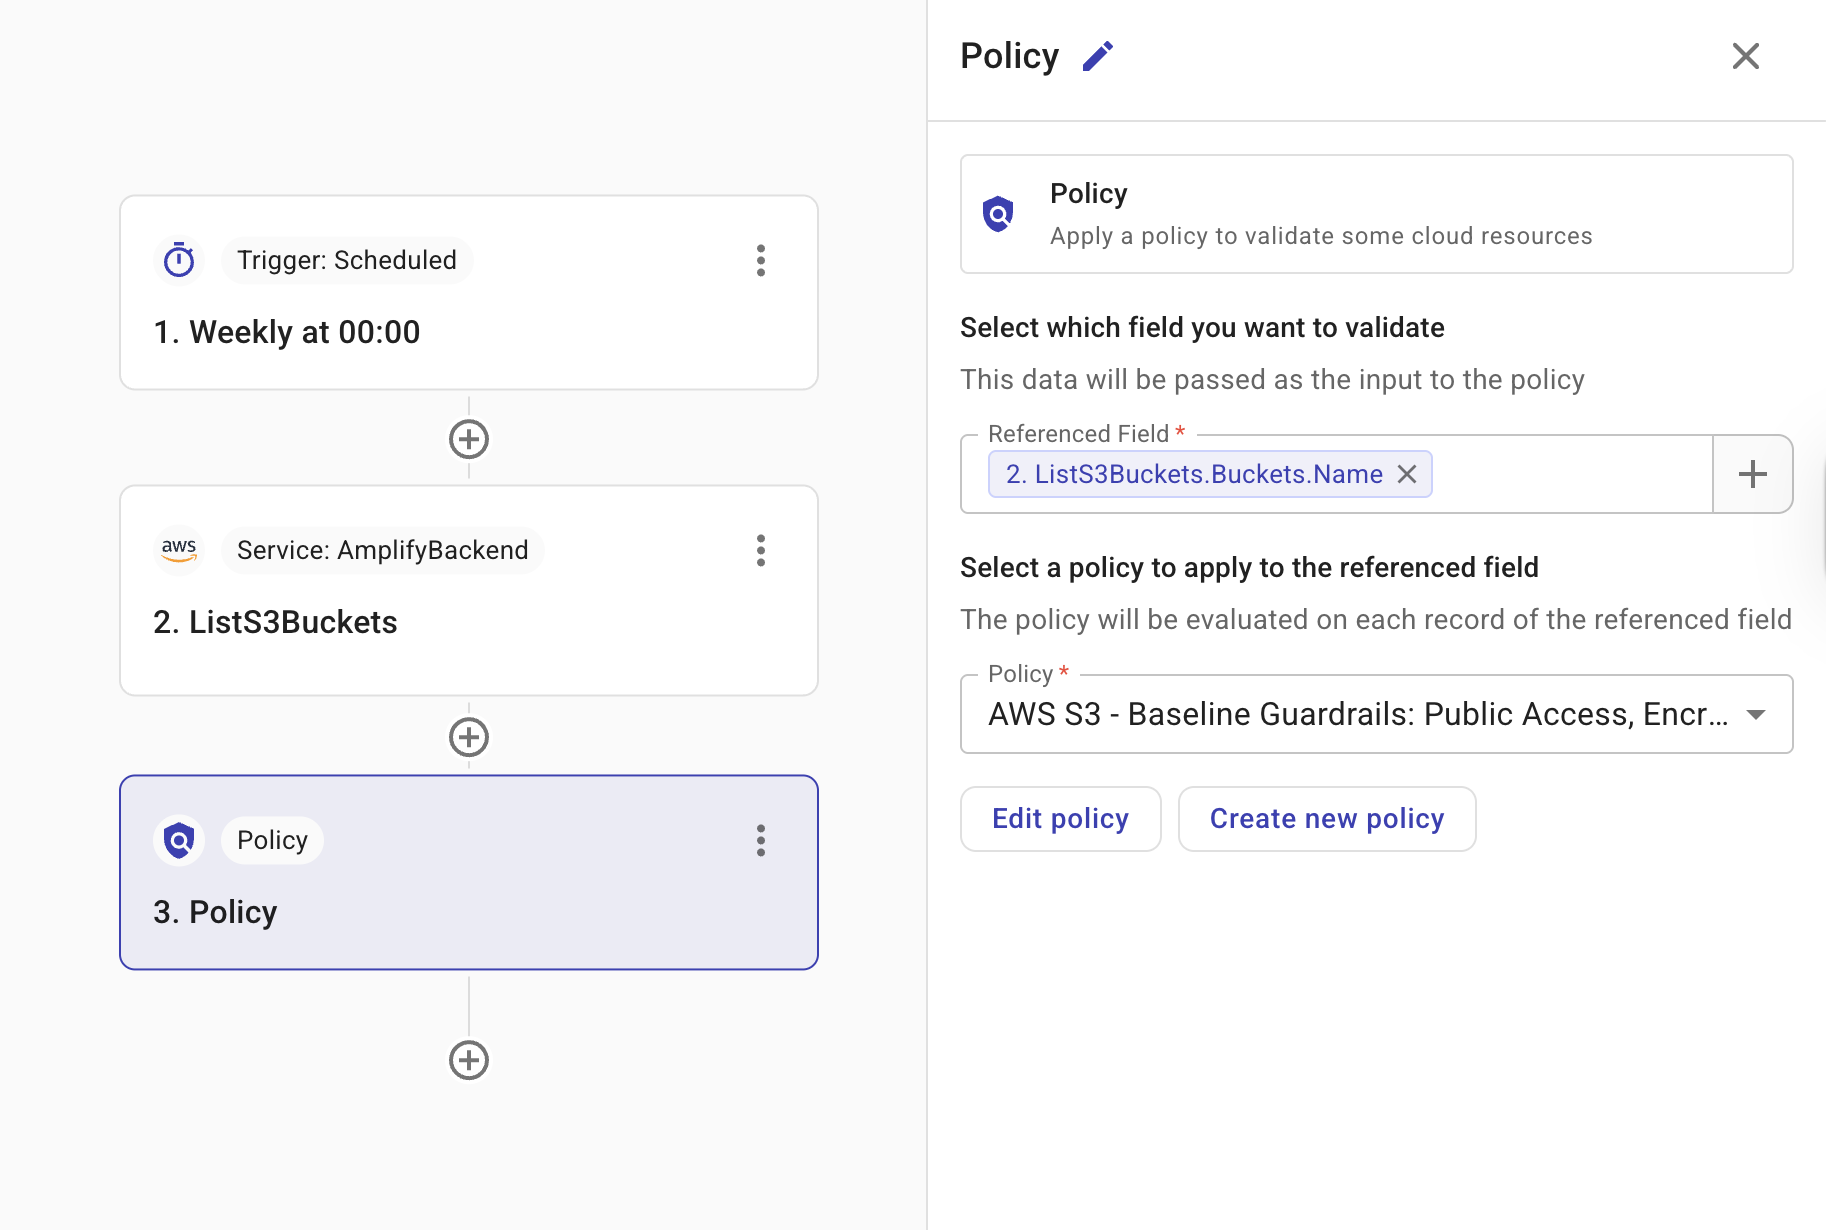
Task: Click the timer icon on the Scheduled trigger node
Action: (179, 260)
